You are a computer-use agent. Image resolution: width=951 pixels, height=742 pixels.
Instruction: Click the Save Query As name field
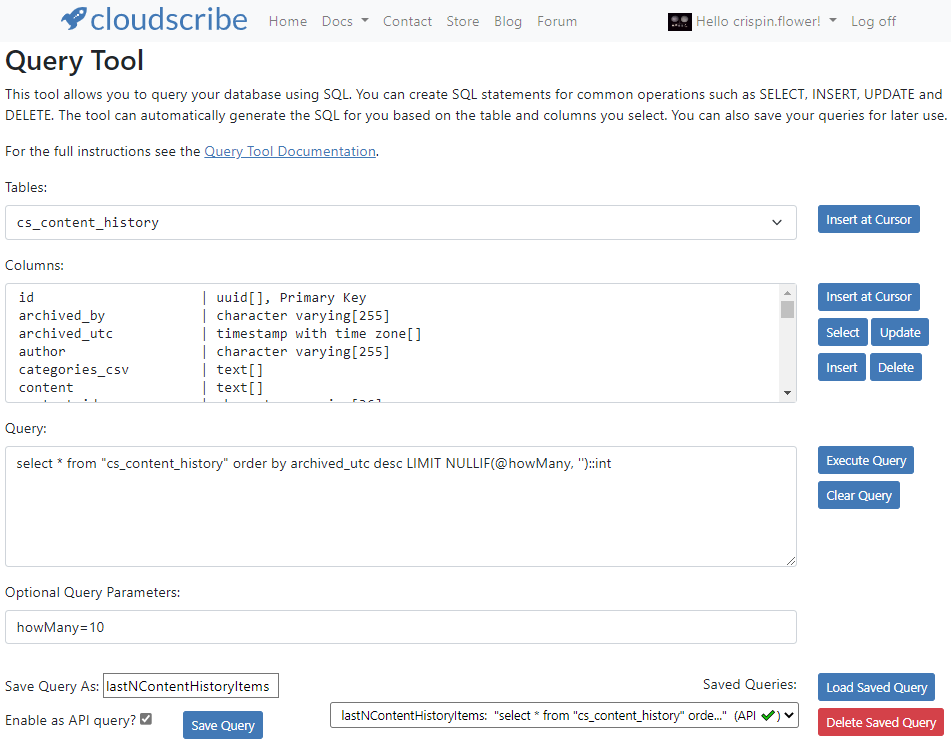(x=191, y=686)
